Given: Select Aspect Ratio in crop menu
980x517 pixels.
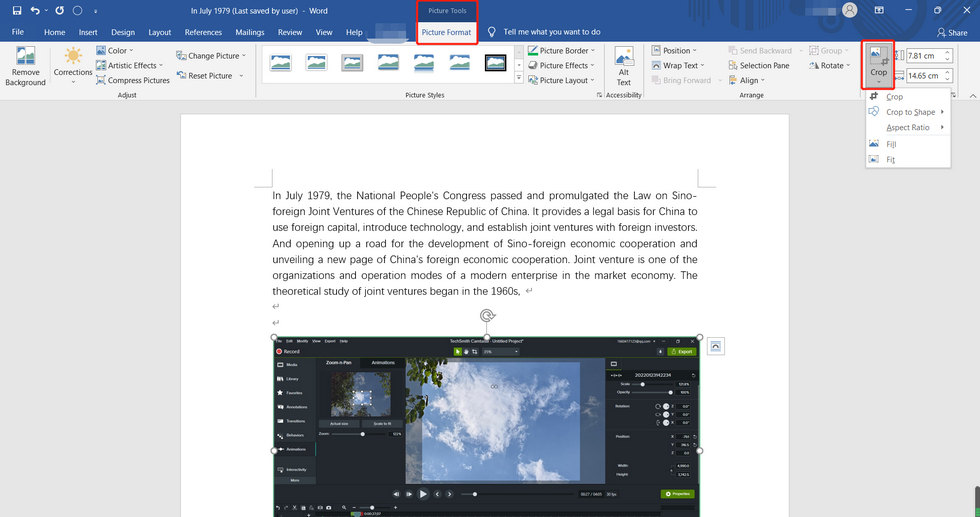Looking at the screenshot, I should pos(907,127).
